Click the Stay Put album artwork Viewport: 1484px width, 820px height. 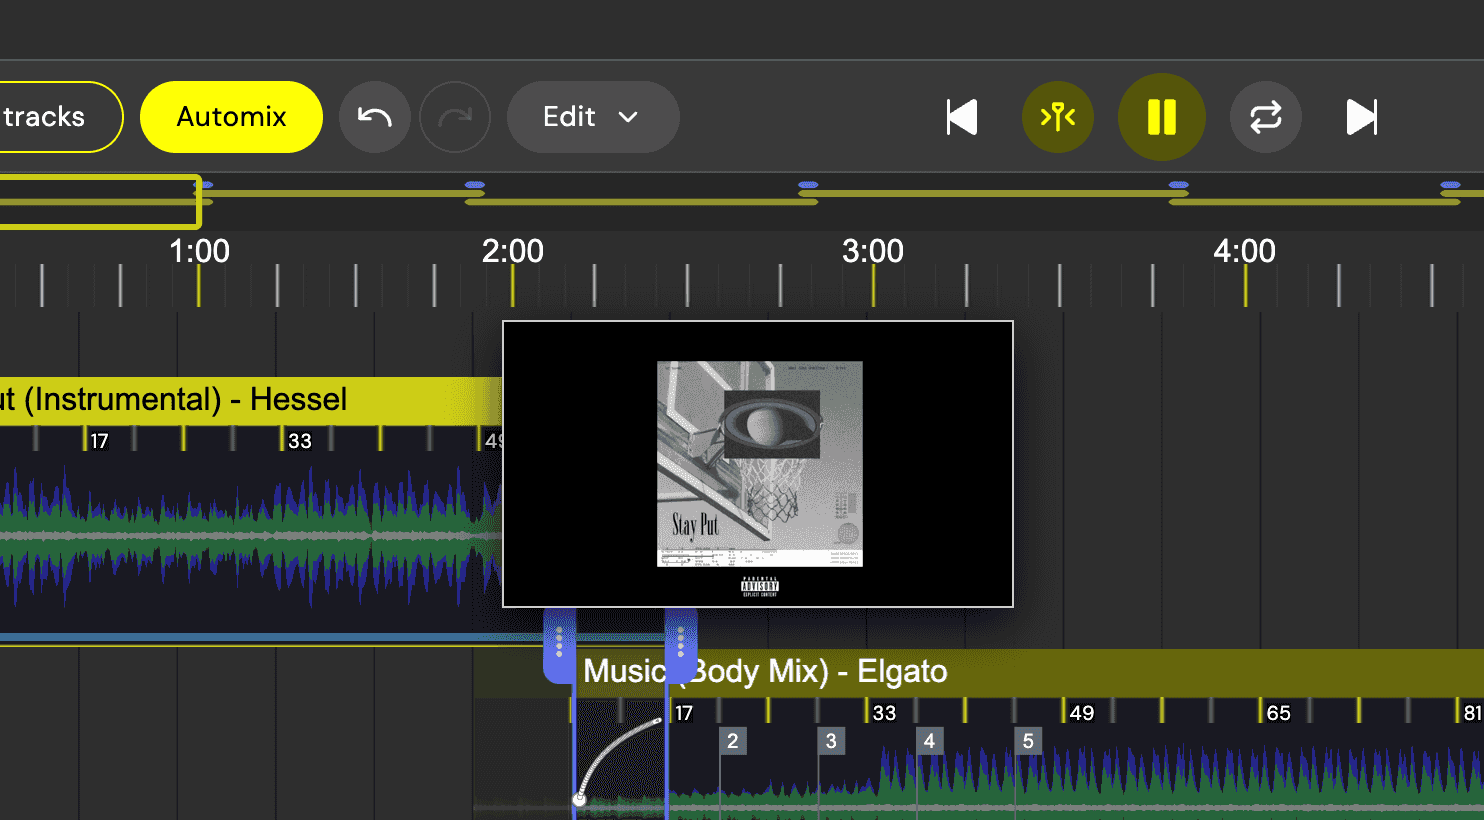pyautogui.click(x=758, y=463)
